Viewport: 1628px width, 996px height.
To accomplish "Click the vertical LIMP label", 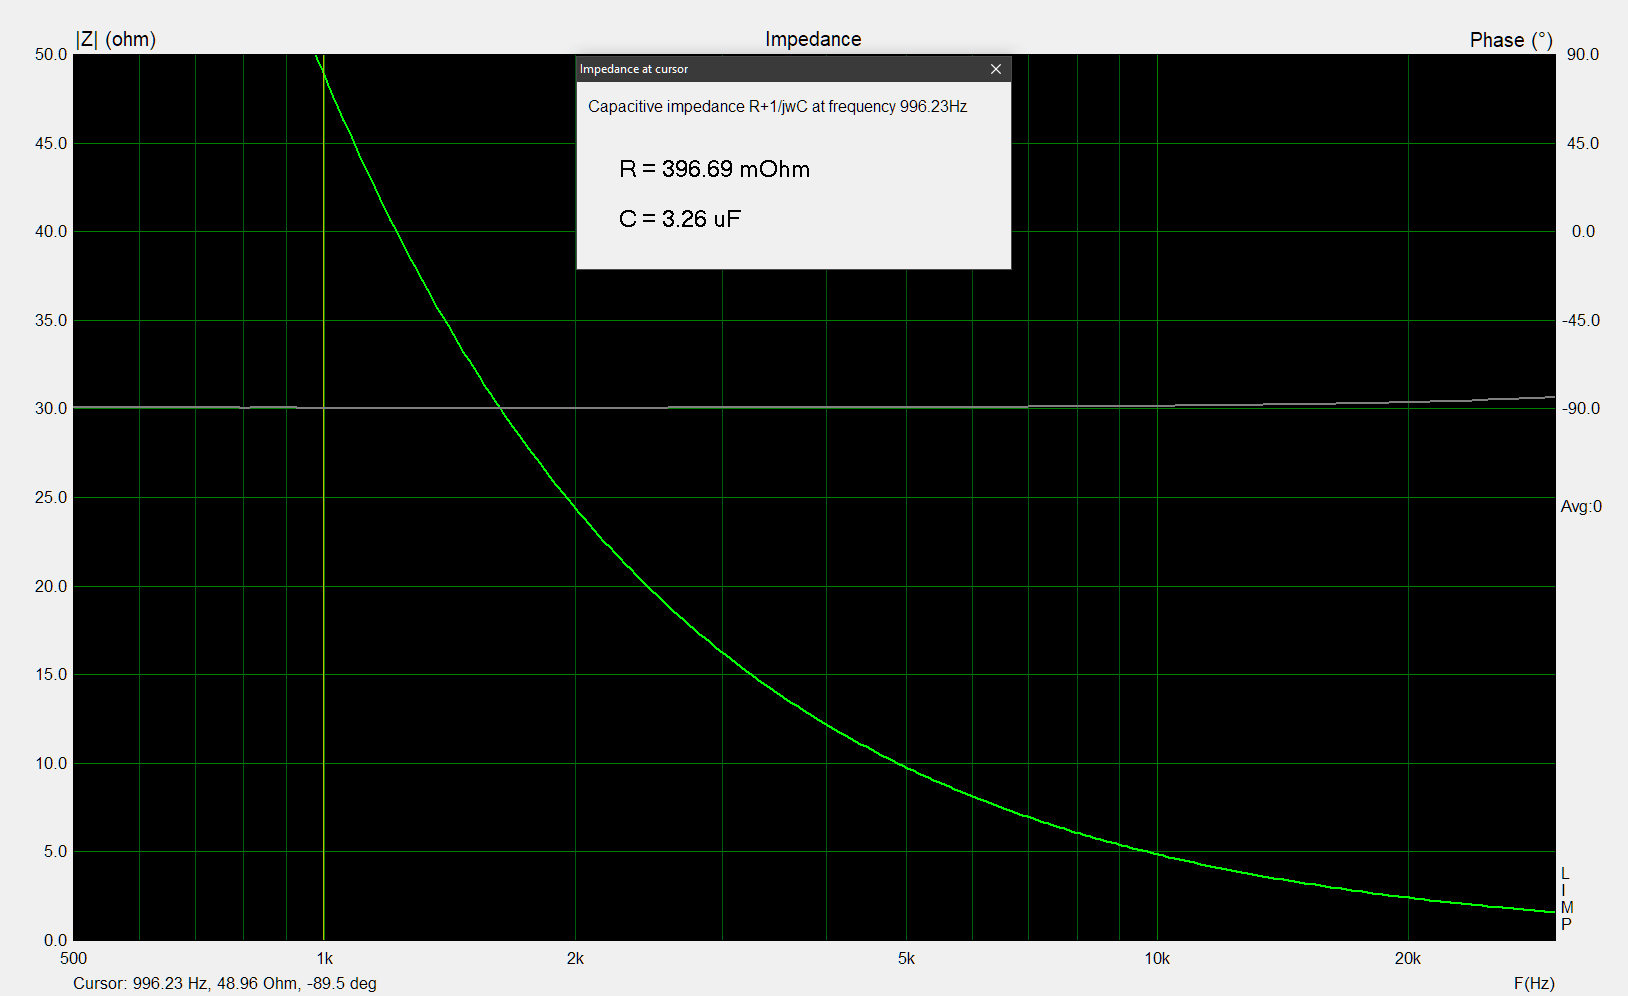I will coord(1566,899).
